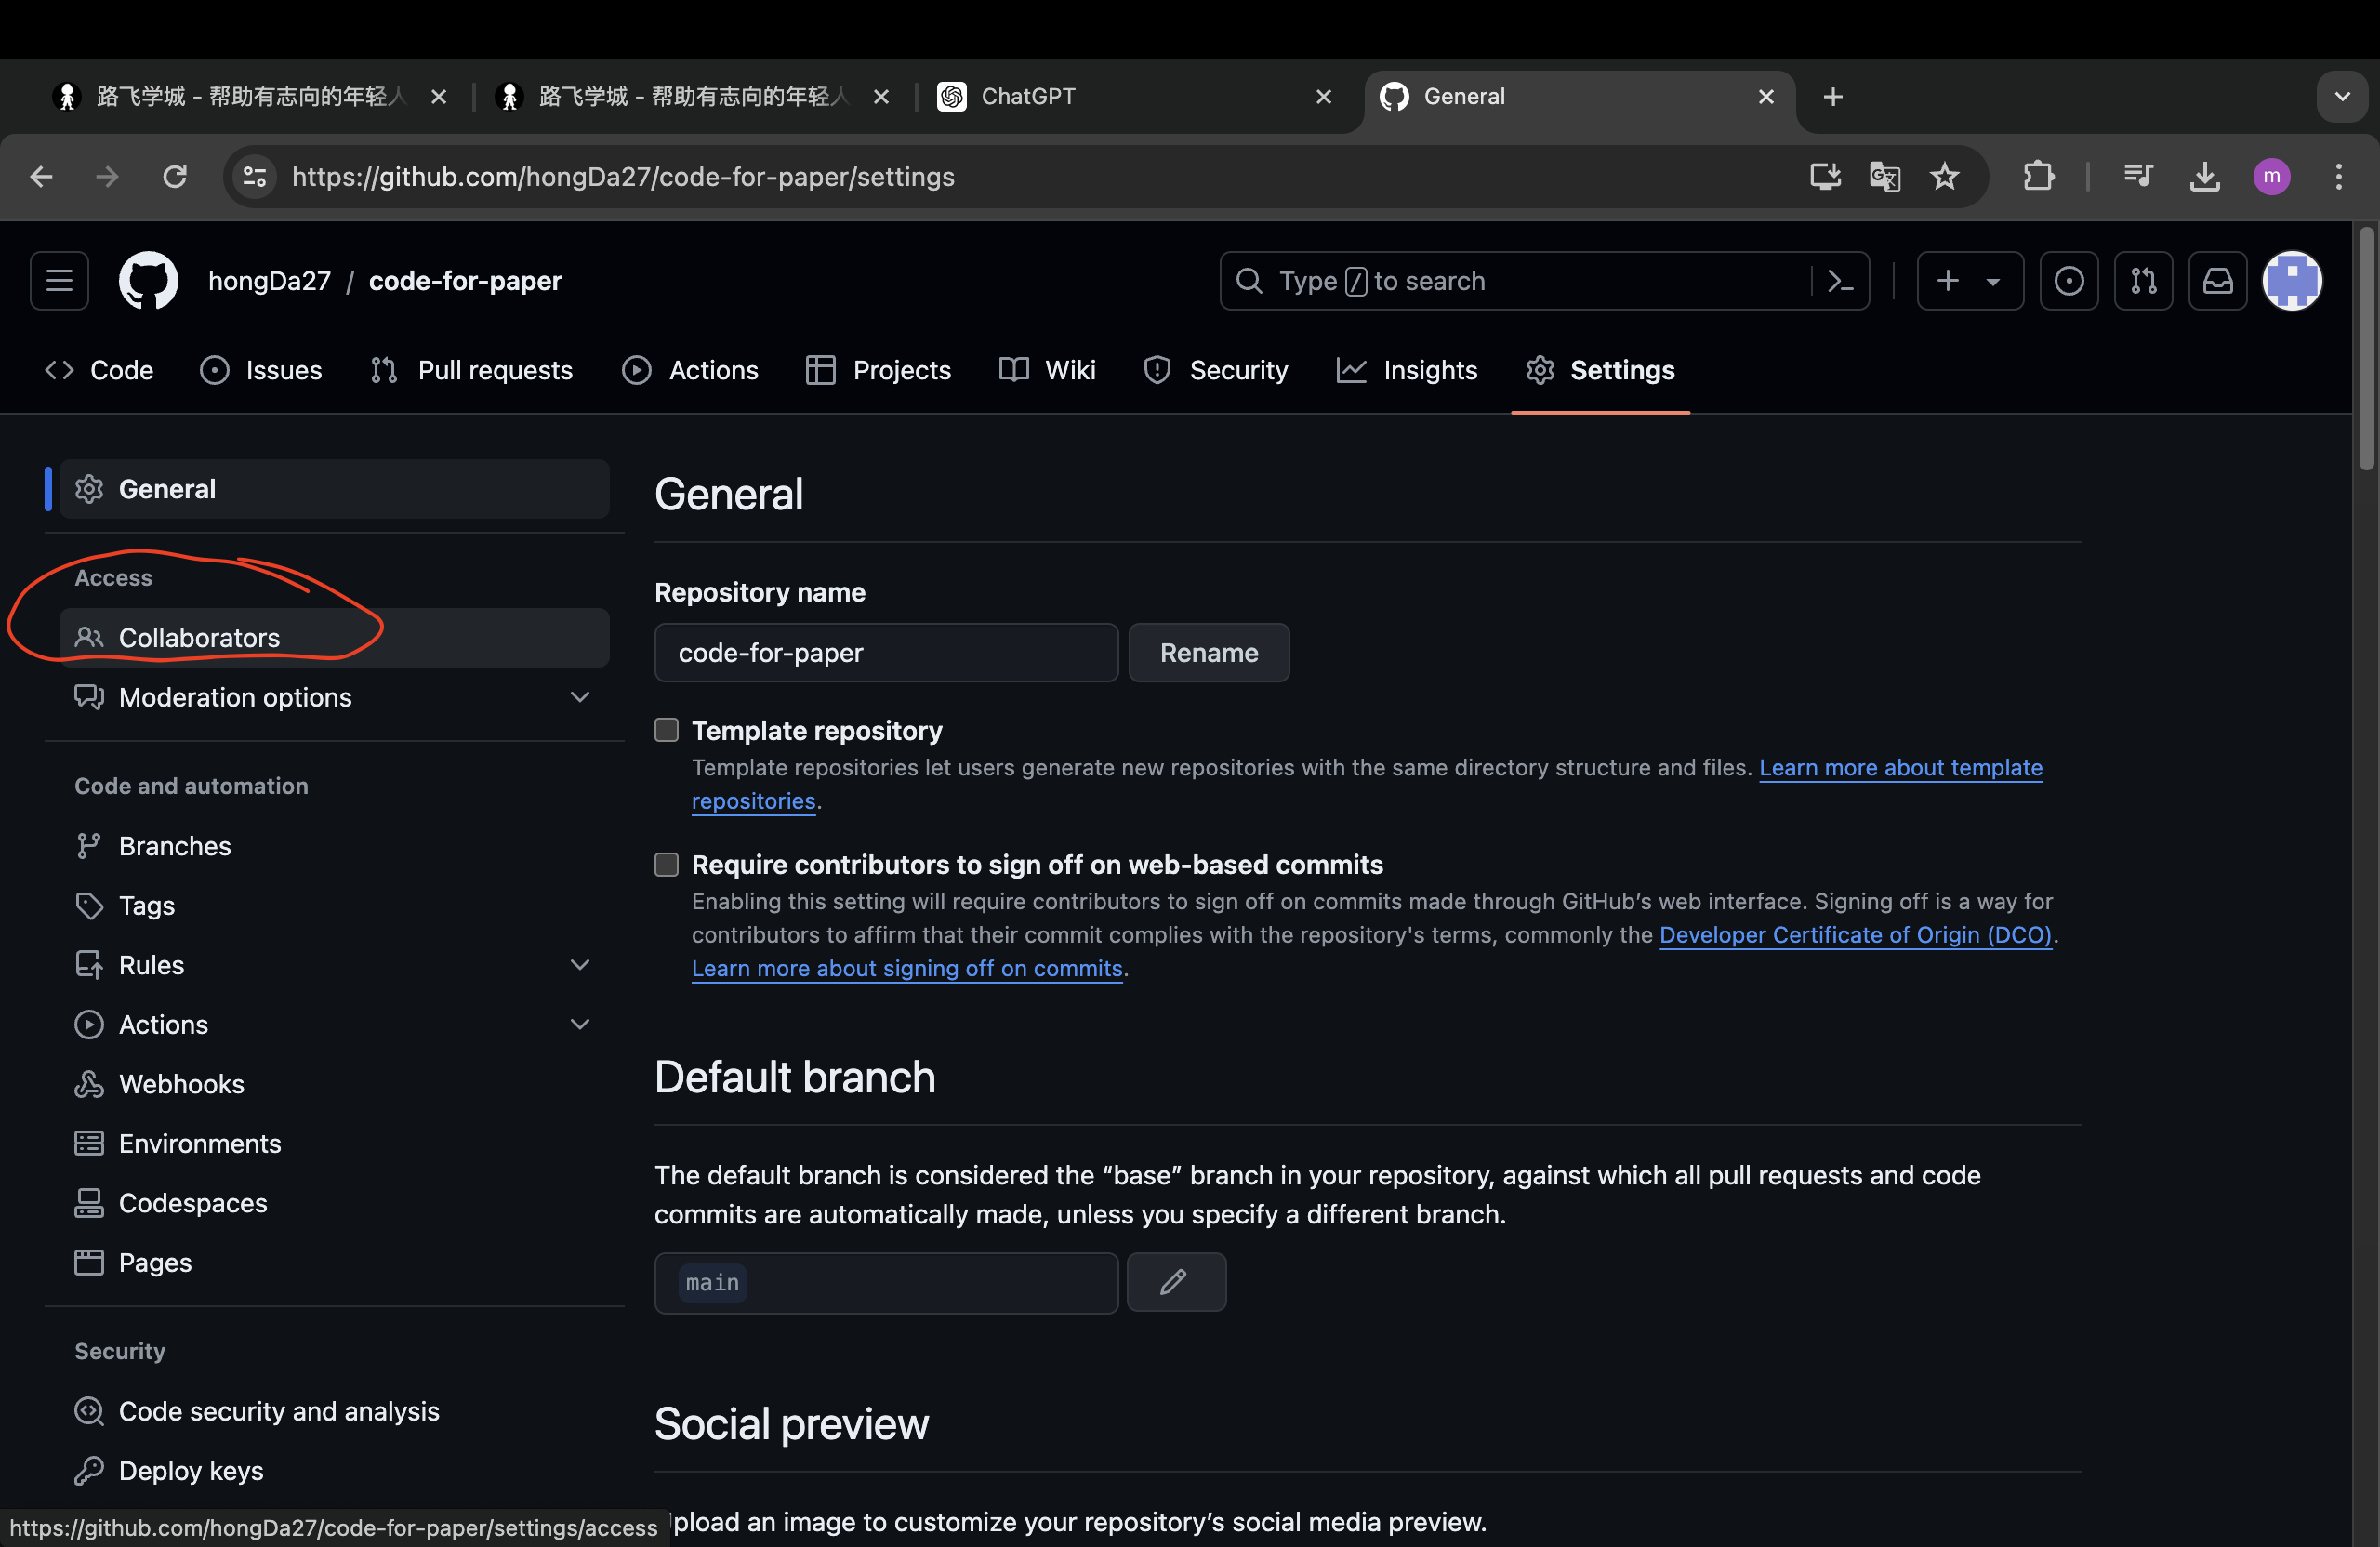Open Branches settings
2380x1547 pixels.
(x=334, y=846)
